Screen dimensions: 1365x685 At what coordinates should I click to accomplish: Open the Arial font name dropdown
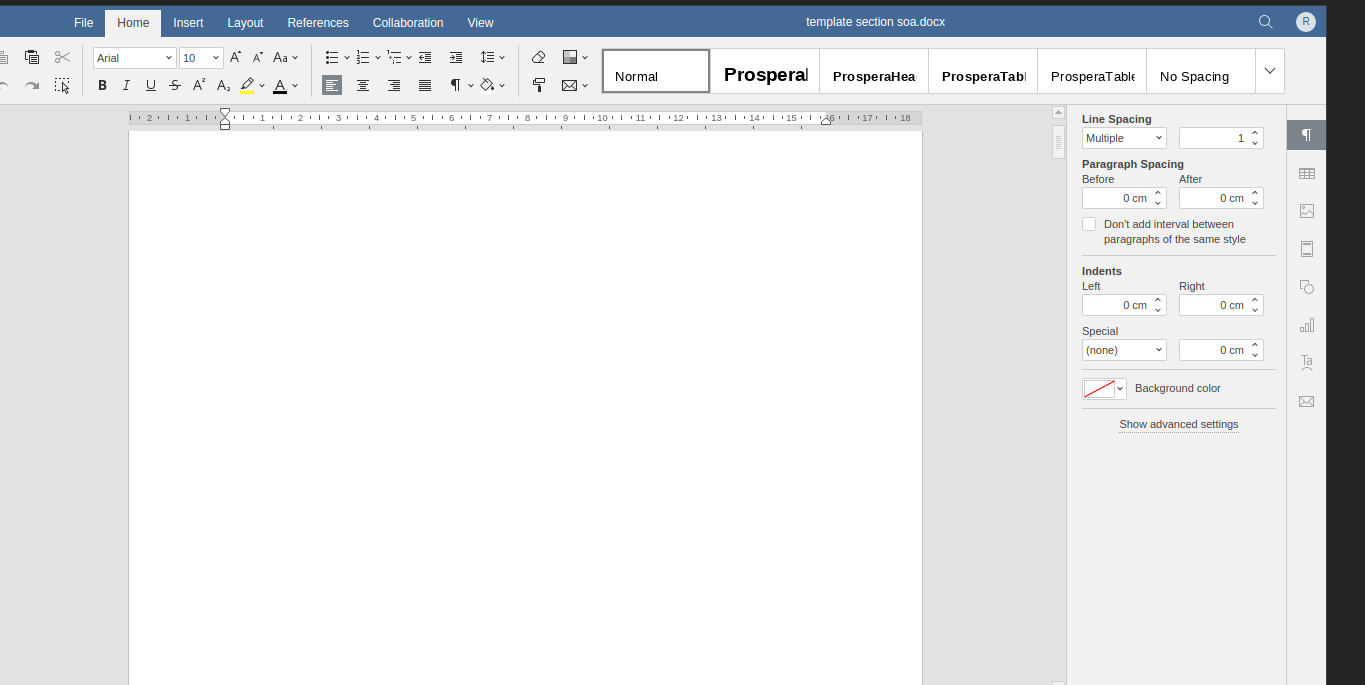point(168,58)
